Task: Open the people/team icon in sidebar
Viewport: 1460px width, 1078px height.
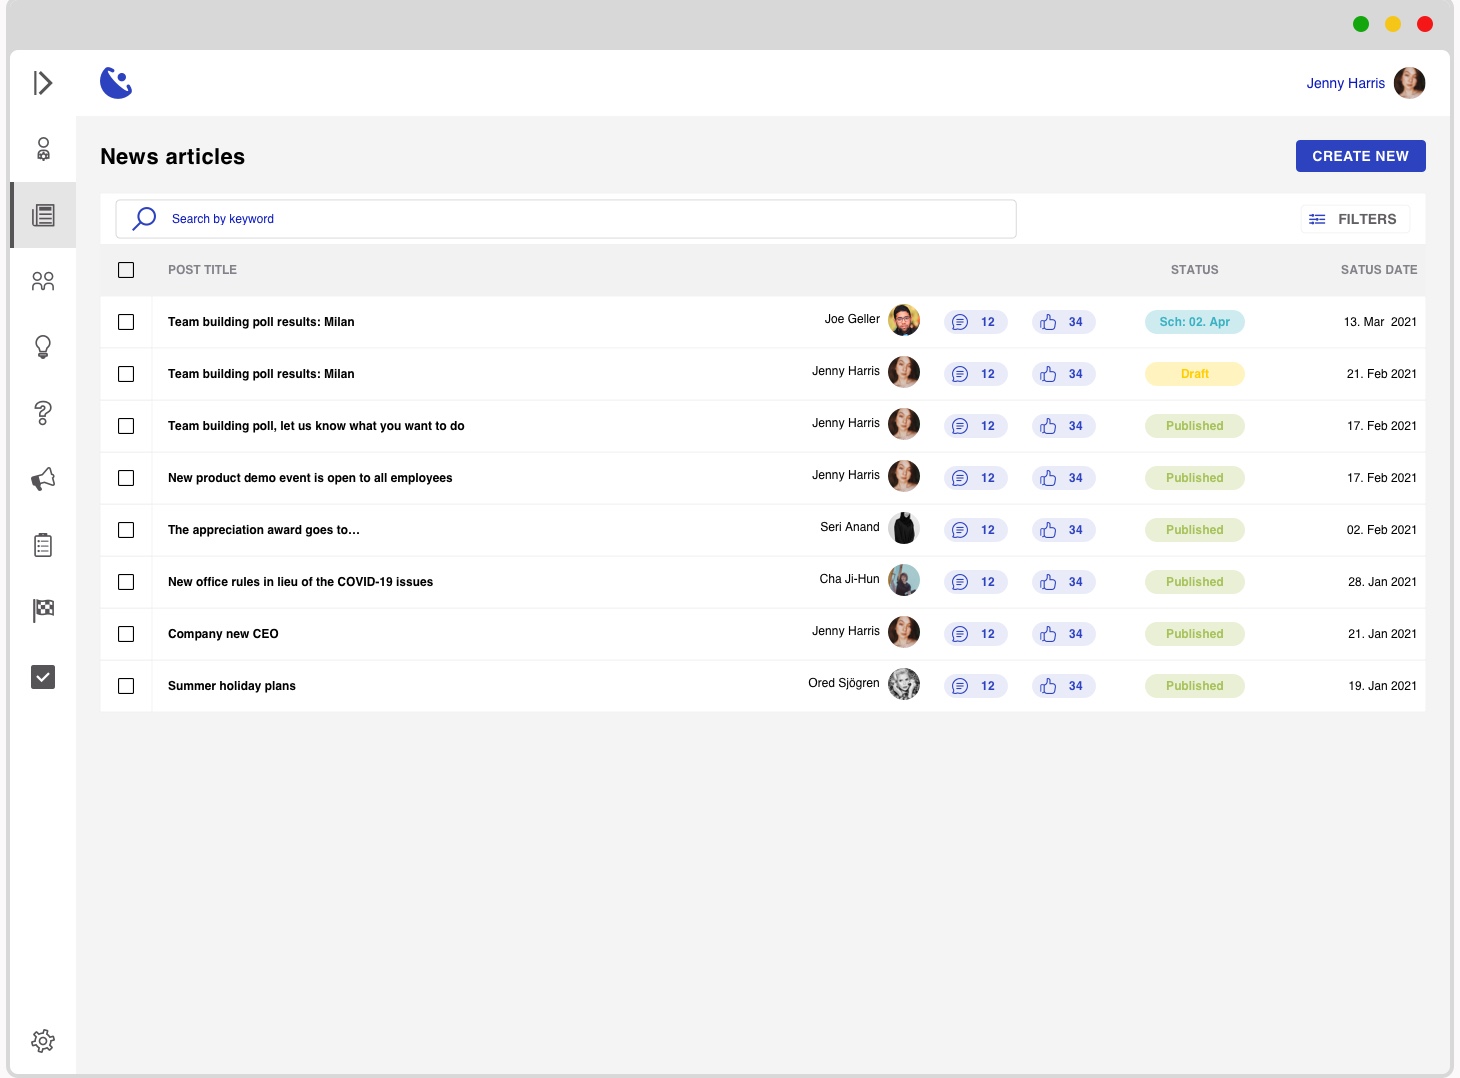Action: coord(43,281)
